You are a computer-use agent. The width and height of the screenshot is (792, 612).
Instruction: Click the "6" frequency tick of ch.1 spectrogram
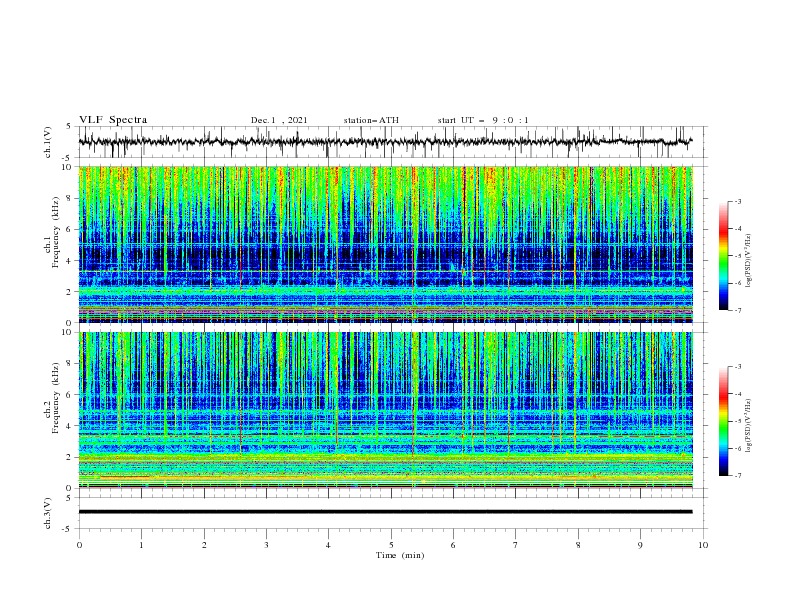(x=70, y=229)
